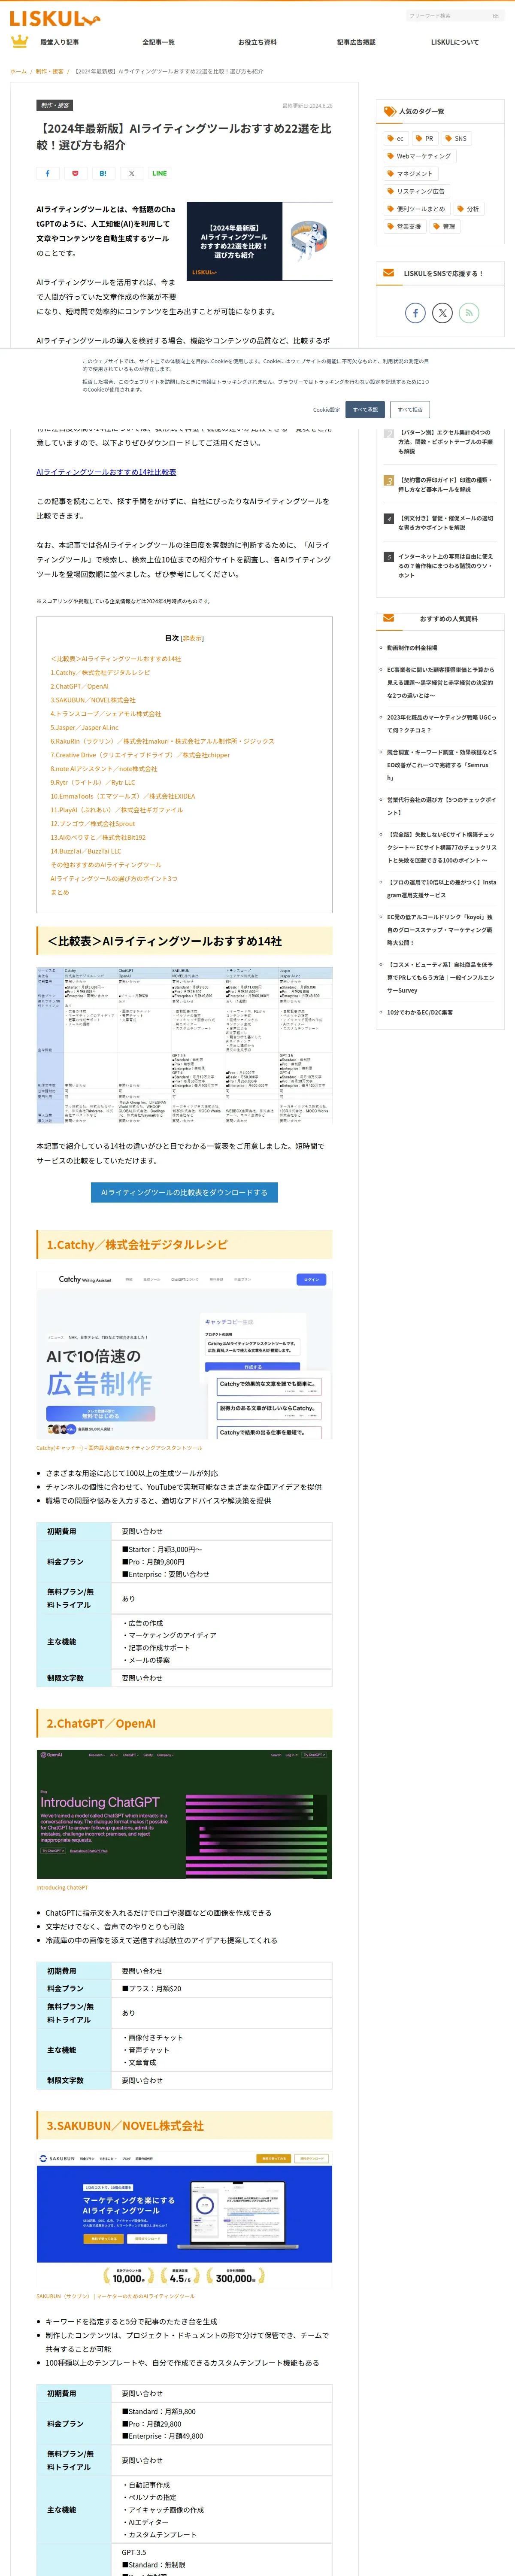The height and width of the screenshot is (2576, 515).
Task: Download the comparison table via blue button
Action: click(x=184, y=1192)
